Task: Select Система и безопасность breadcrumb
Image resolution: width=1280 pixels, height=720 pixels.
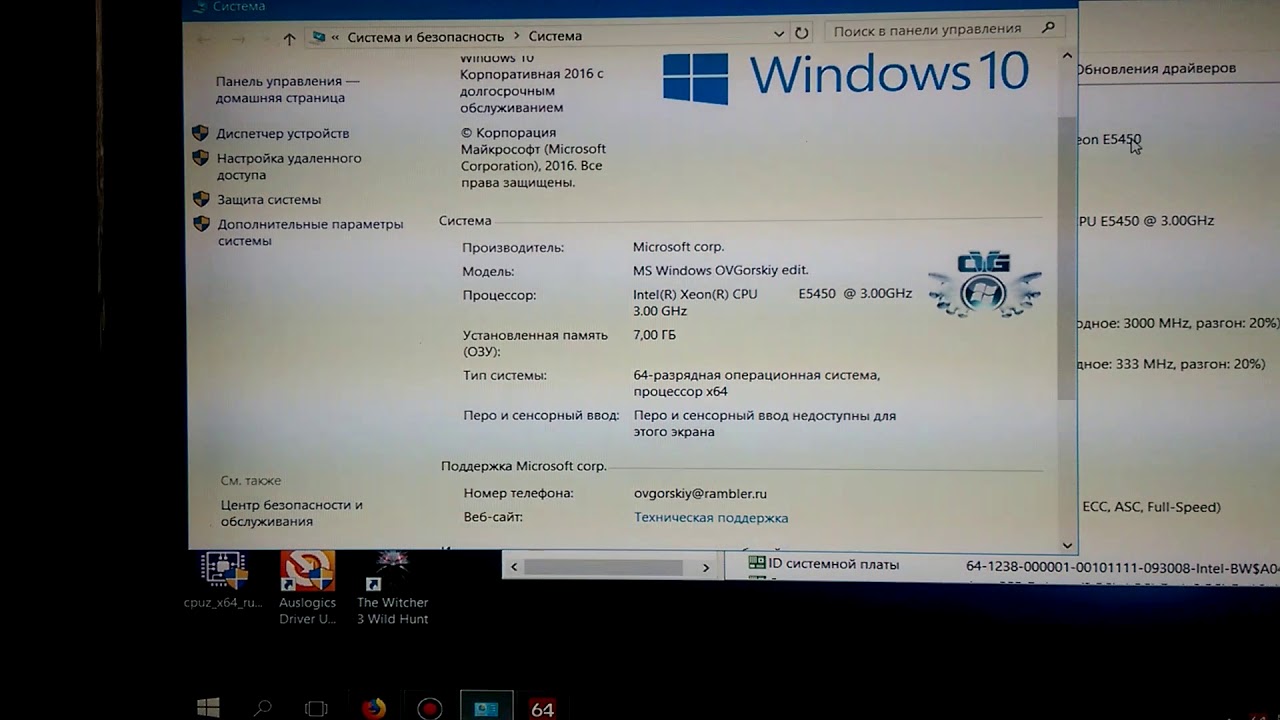Action: 426,36
